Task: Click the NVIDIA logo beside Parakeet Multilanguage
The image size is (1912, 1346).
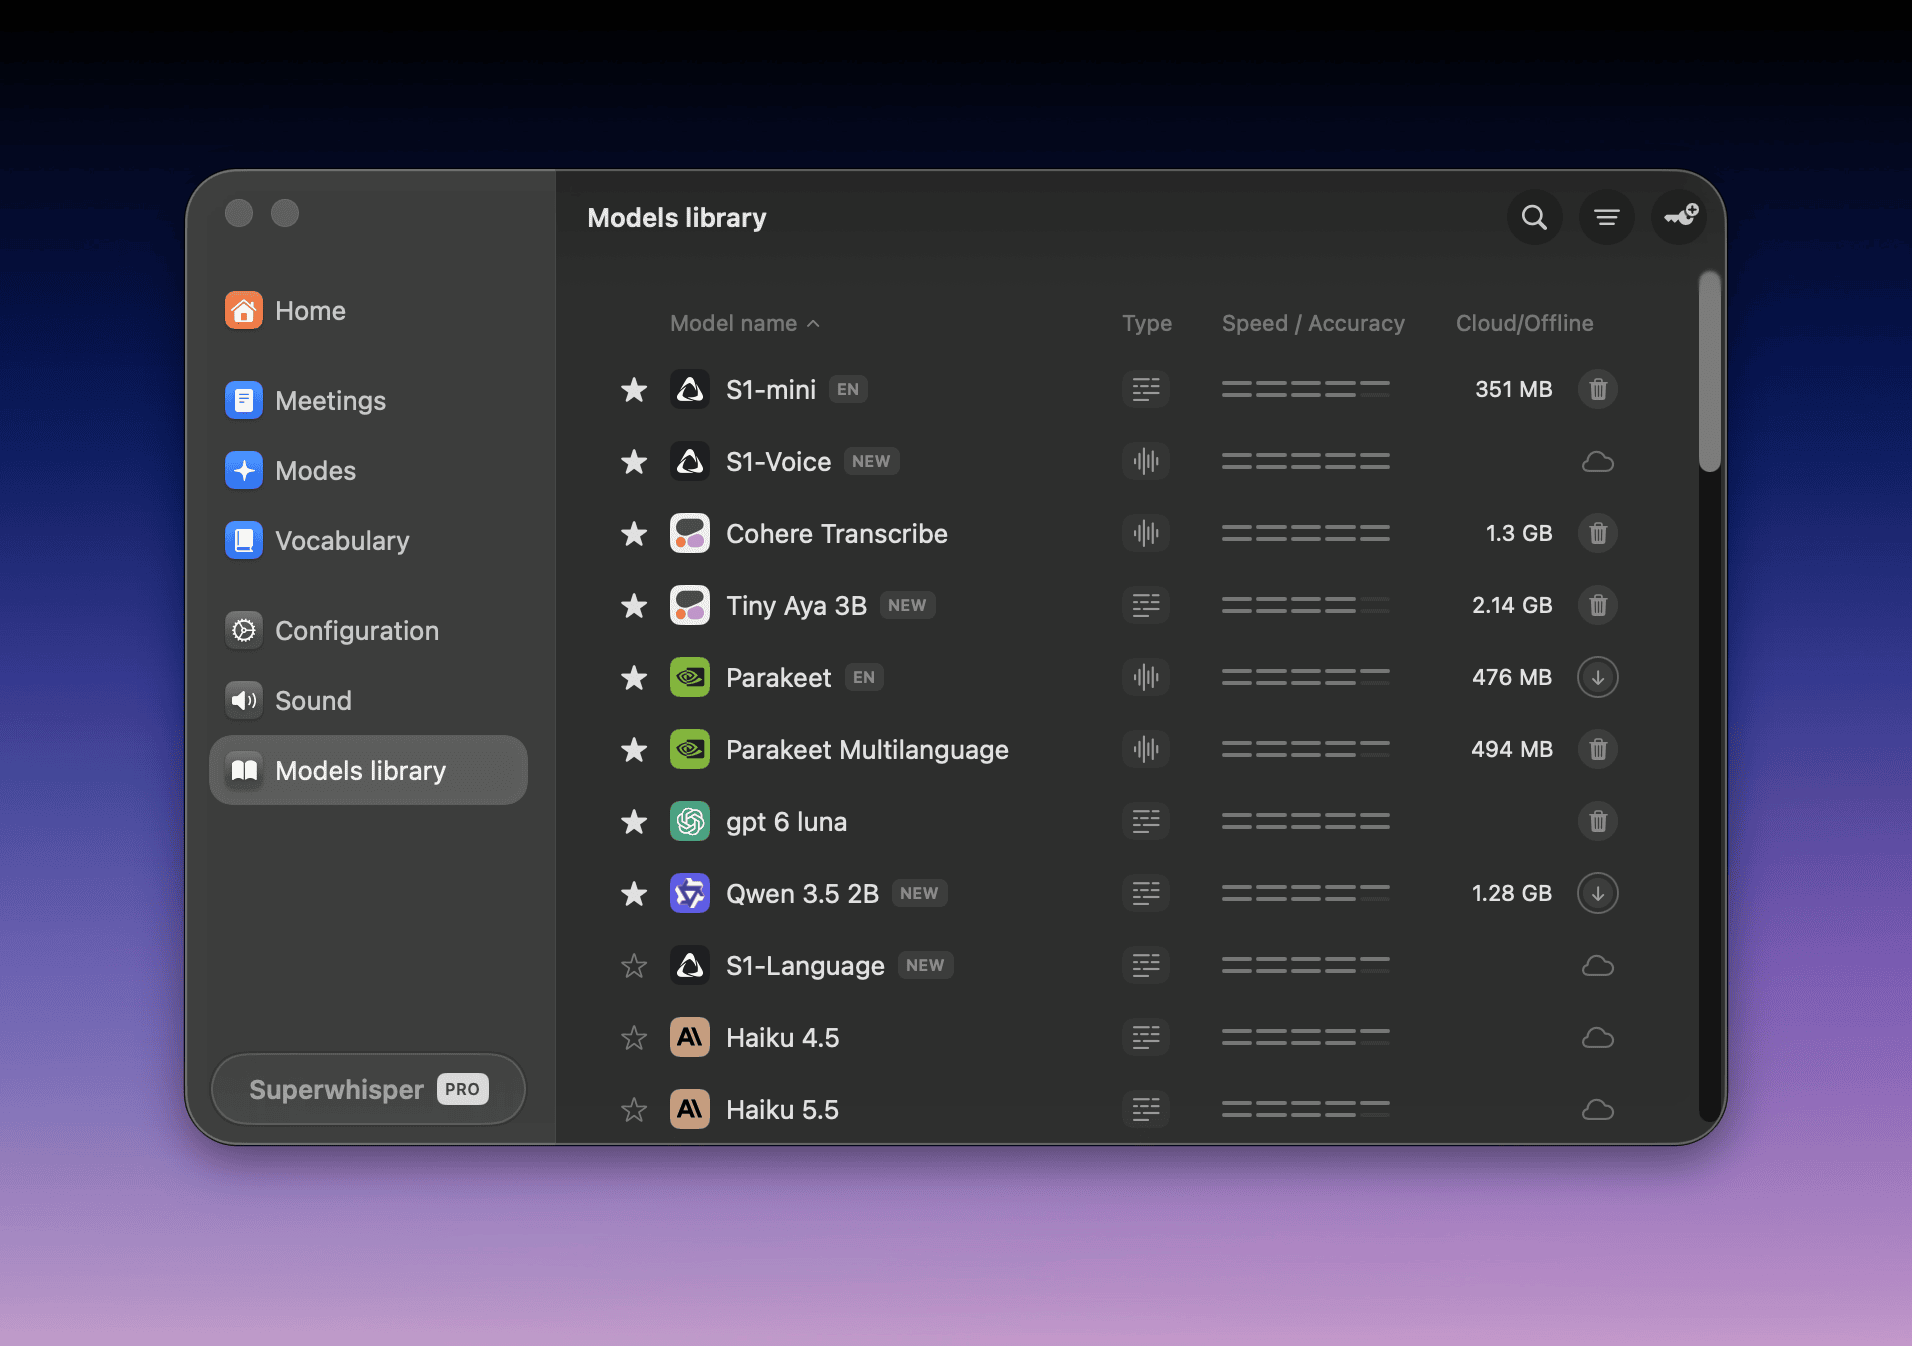Action: point(690,749)
